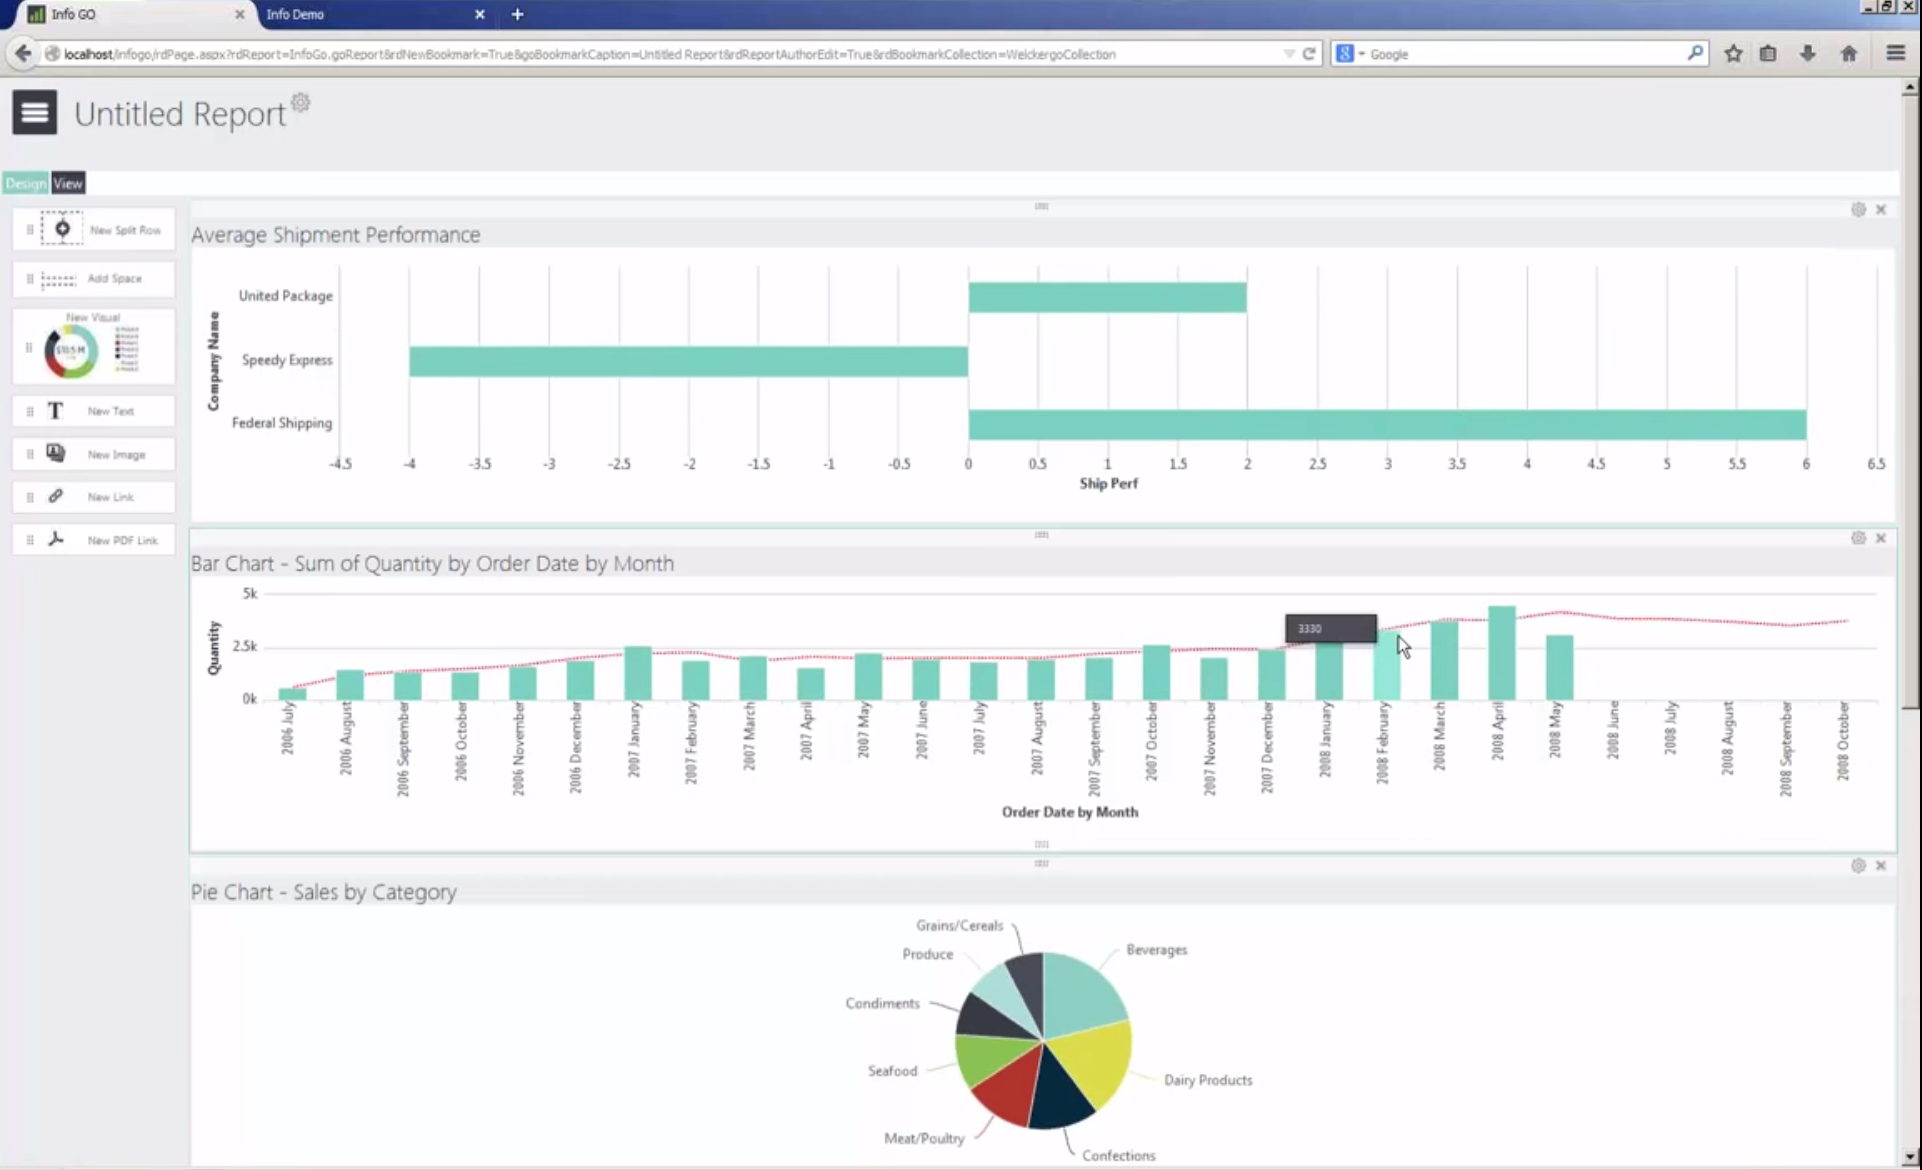Select the New Split Row icon
The width and height of the screenshot is (1922, 1170).
click(62, 229)
